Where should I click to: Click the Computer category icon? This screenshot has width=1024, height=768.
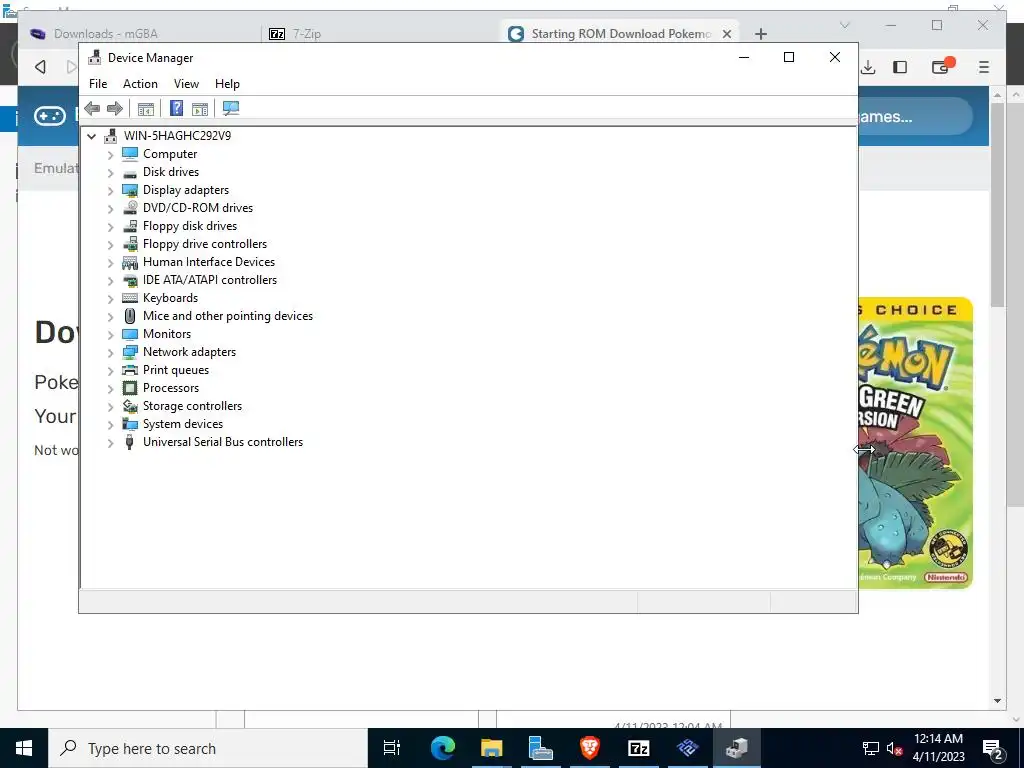click(x=130, y=153)
